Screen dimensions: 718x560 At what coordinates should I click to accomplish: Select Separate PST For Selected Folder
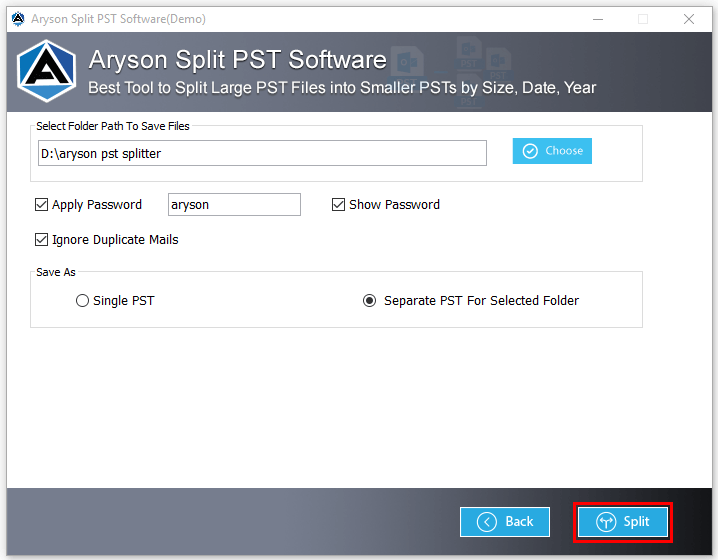coord(369,301)
